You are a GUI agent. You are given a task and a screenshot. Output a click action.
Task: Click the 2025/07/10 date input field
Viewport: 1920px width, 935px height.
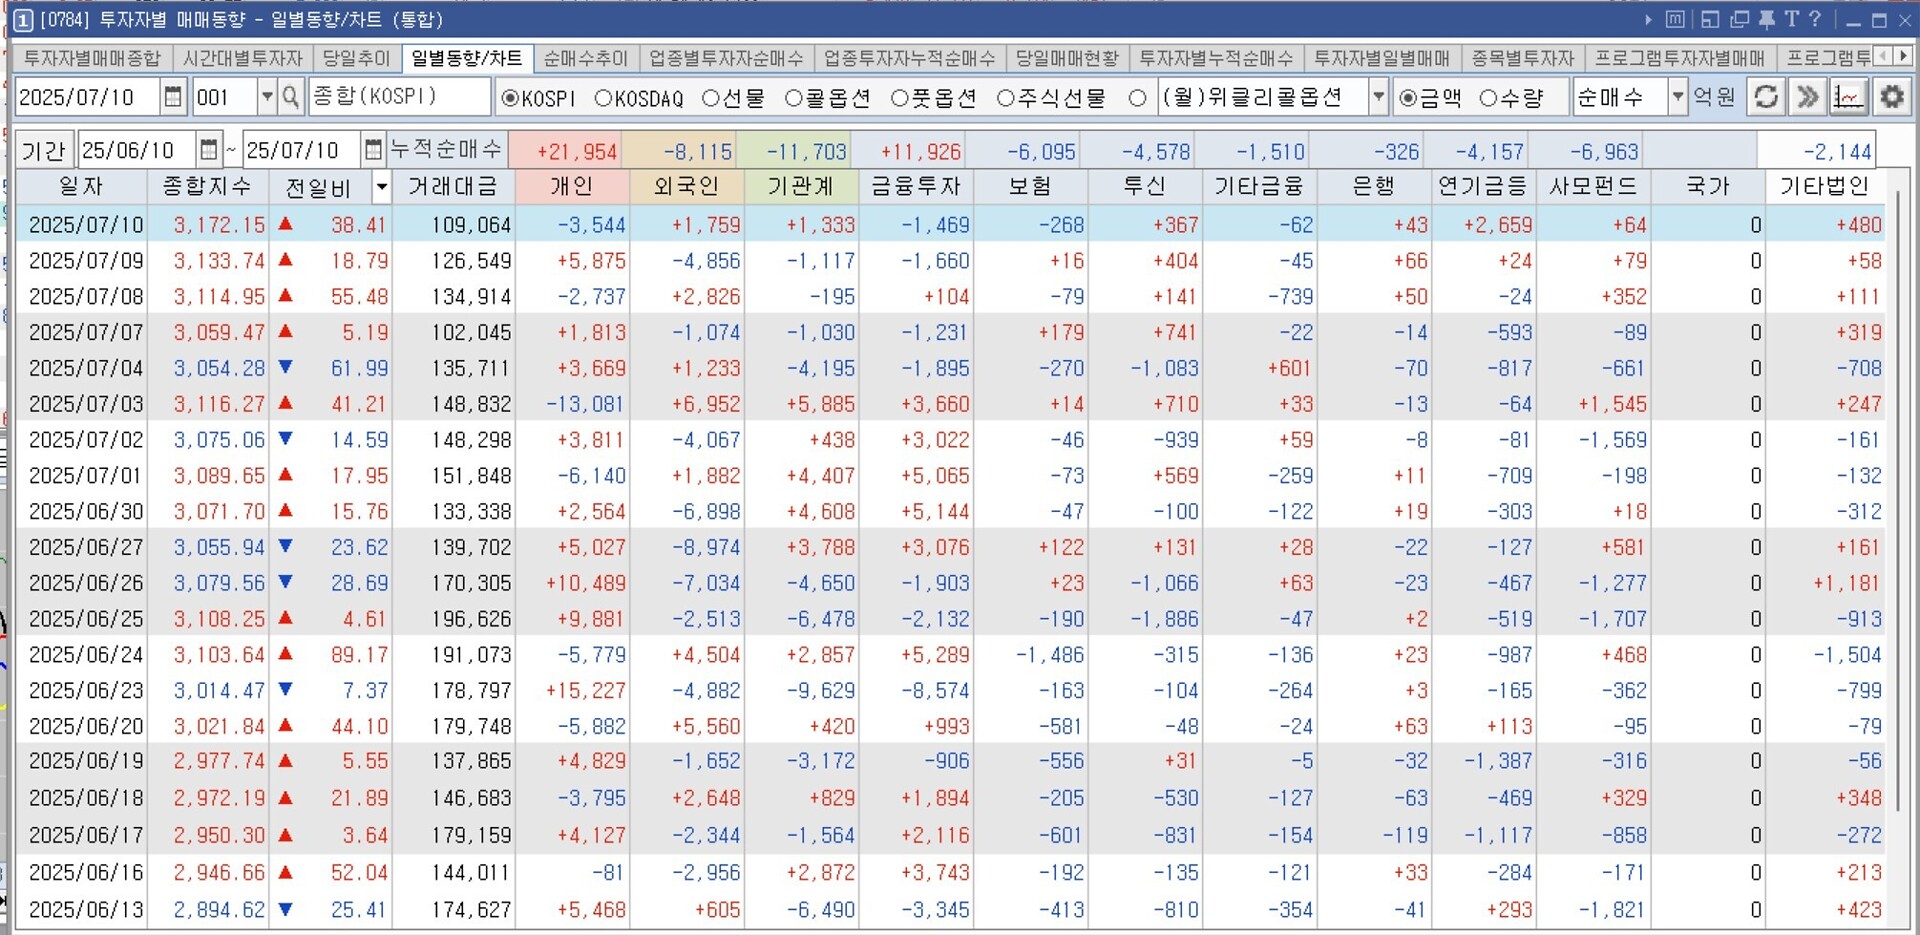tap(88, 97)
